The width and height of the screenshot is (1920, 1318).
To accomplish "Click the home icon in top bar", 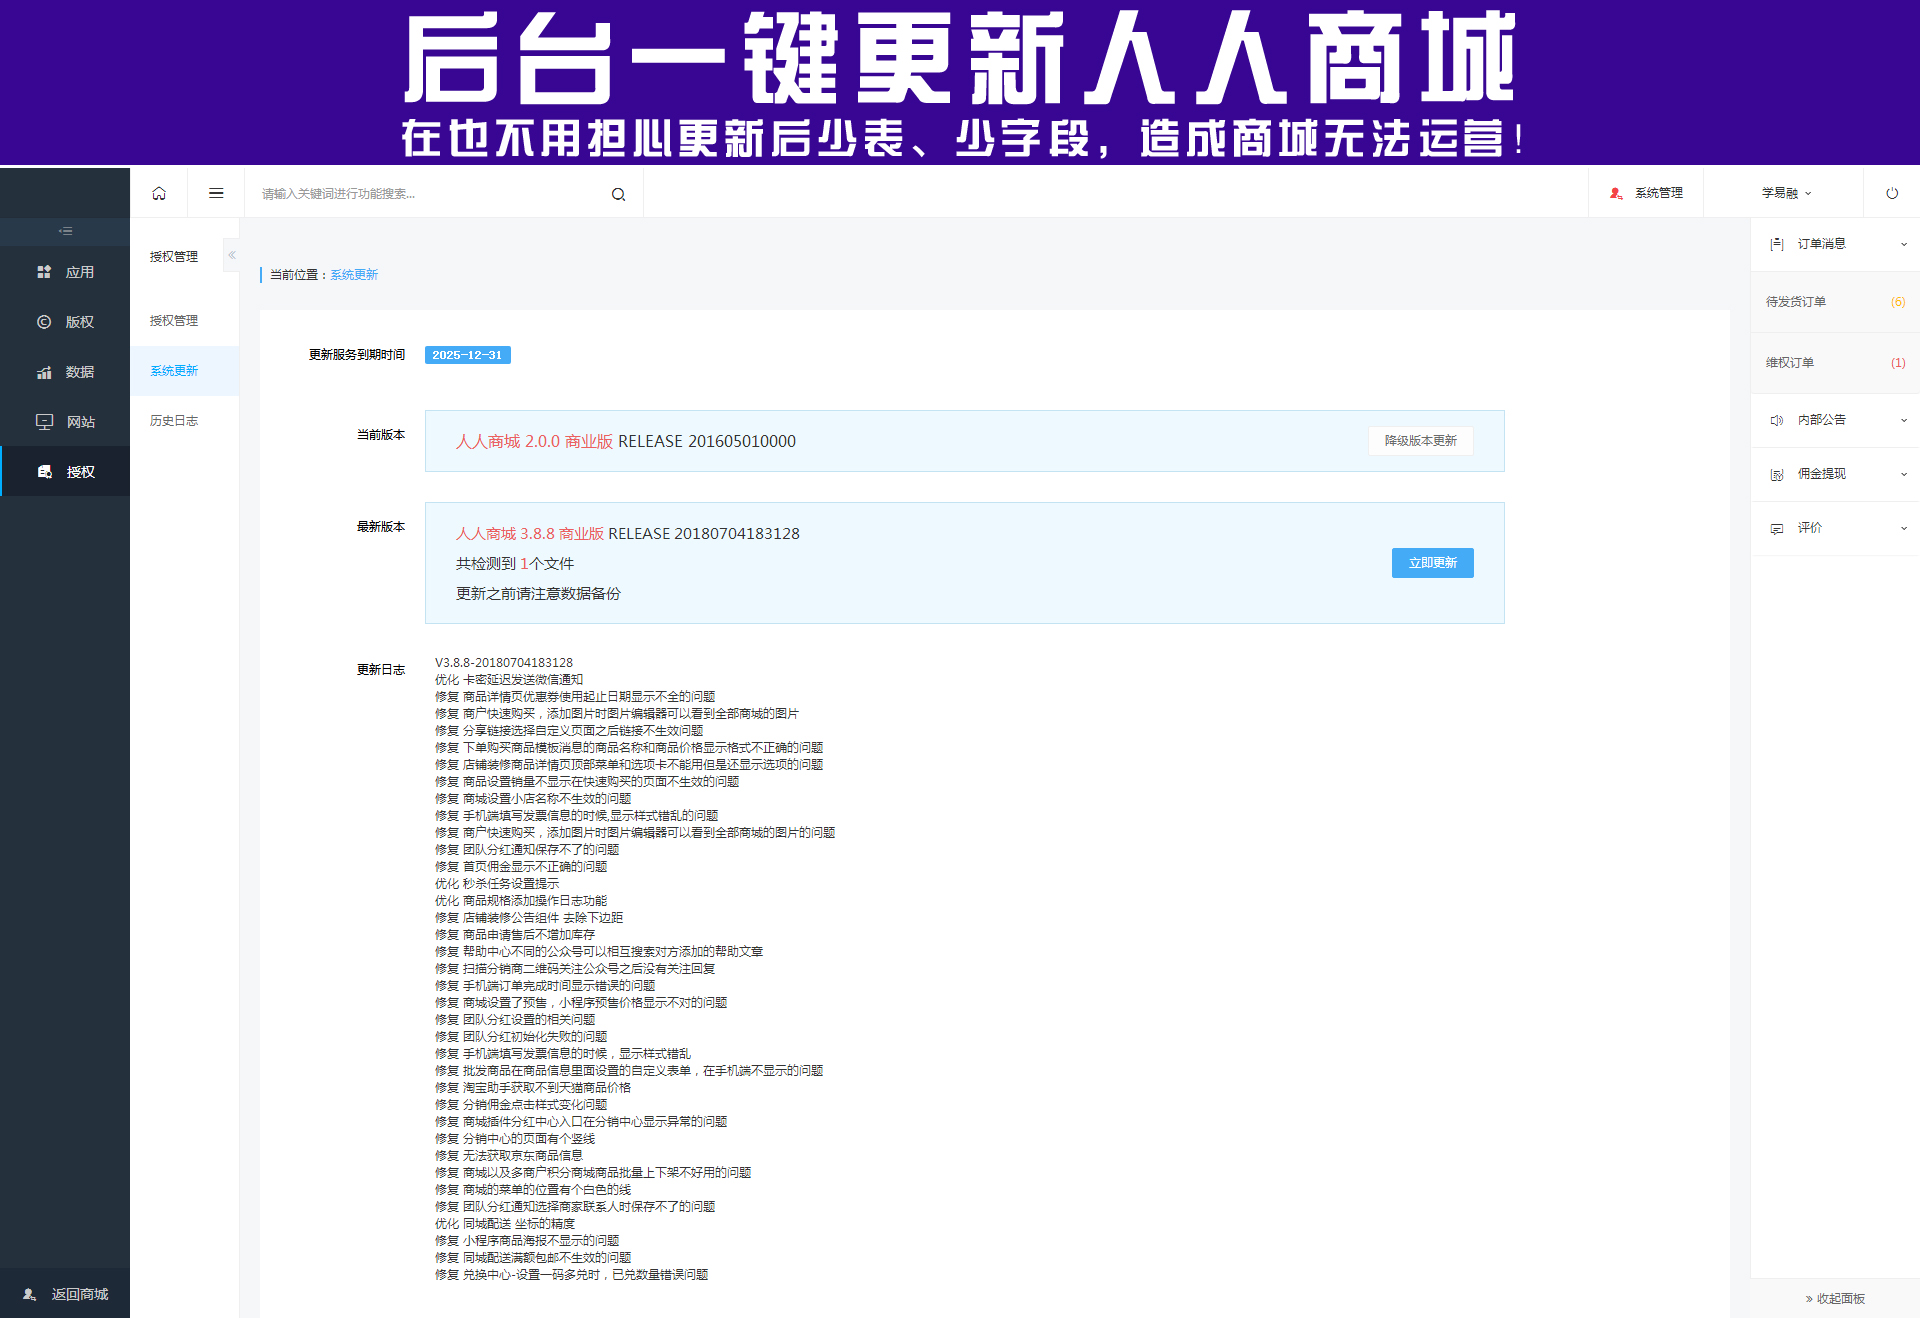I will (x=159, y=193).
